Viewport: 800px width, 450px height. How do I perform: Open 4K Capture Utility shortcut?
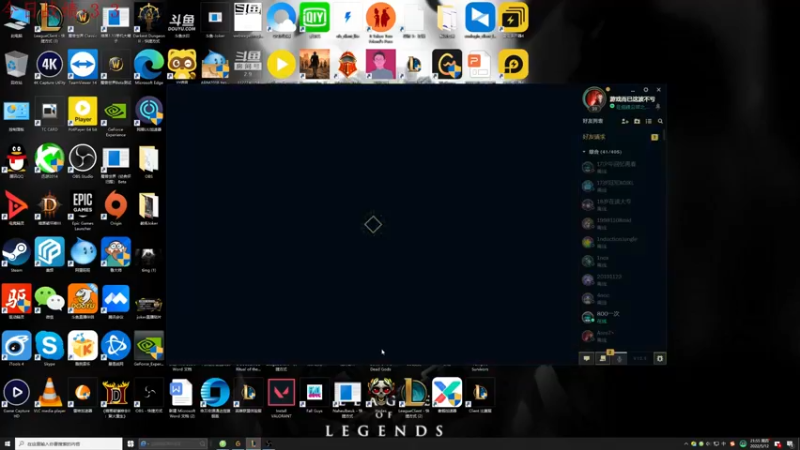49,65
